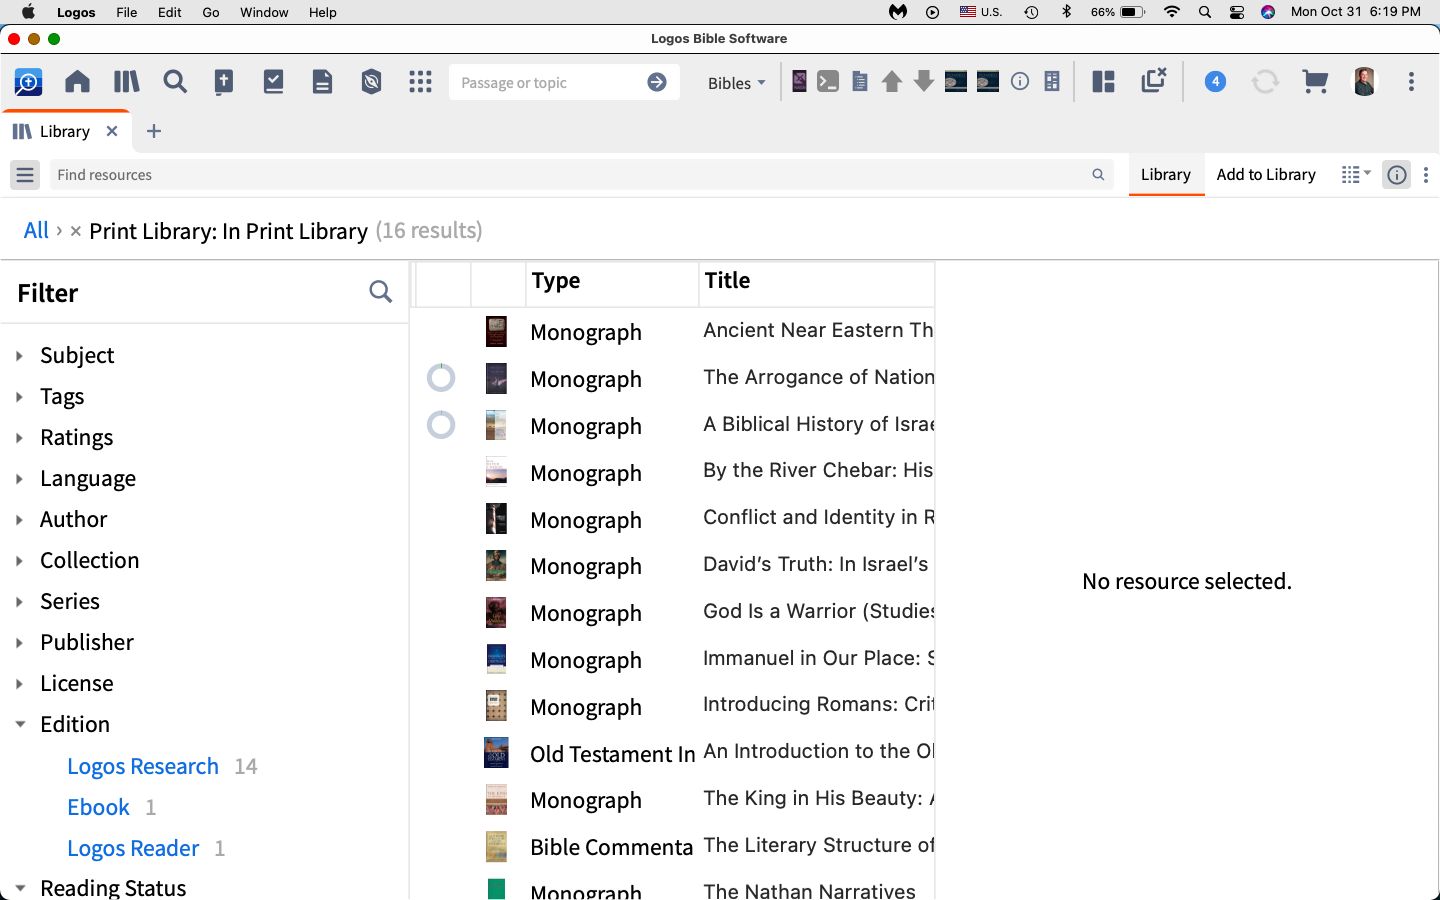Open the Bibles dropdown
1440x900 pixels.
[736, 83]
